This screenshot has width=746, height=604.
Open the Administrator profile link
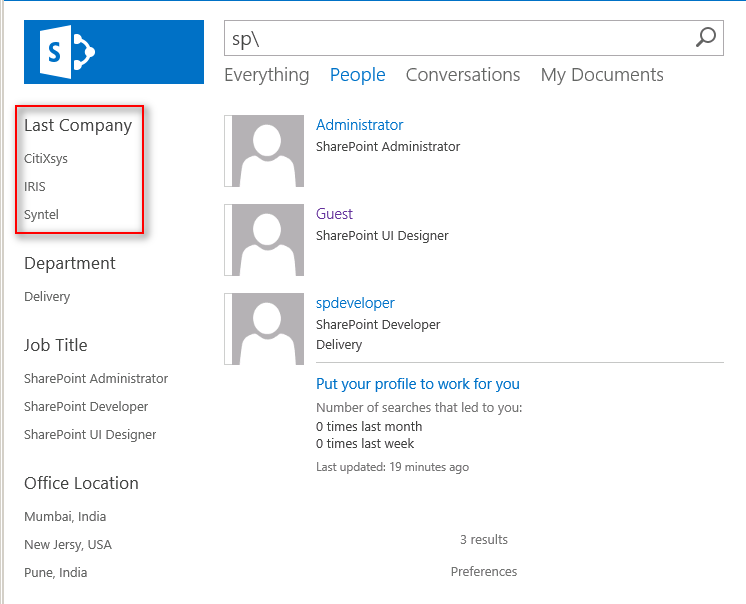coord(359,125)
